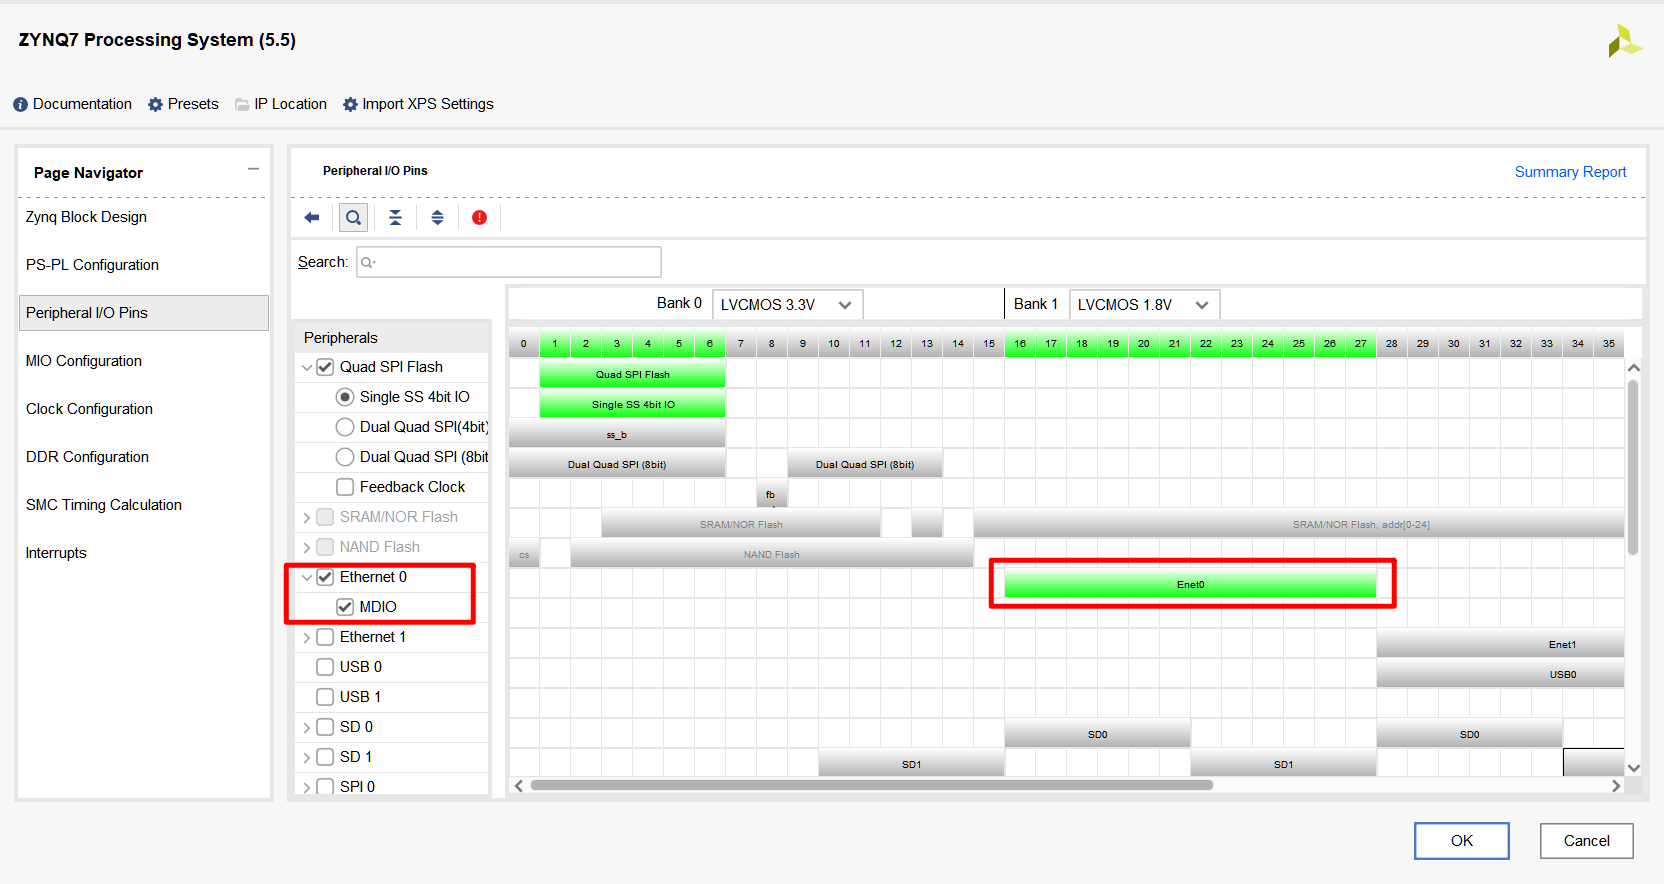Click the green MIO pin 27 header
Screen dimensions: 1664x884
pos(1361,343)
